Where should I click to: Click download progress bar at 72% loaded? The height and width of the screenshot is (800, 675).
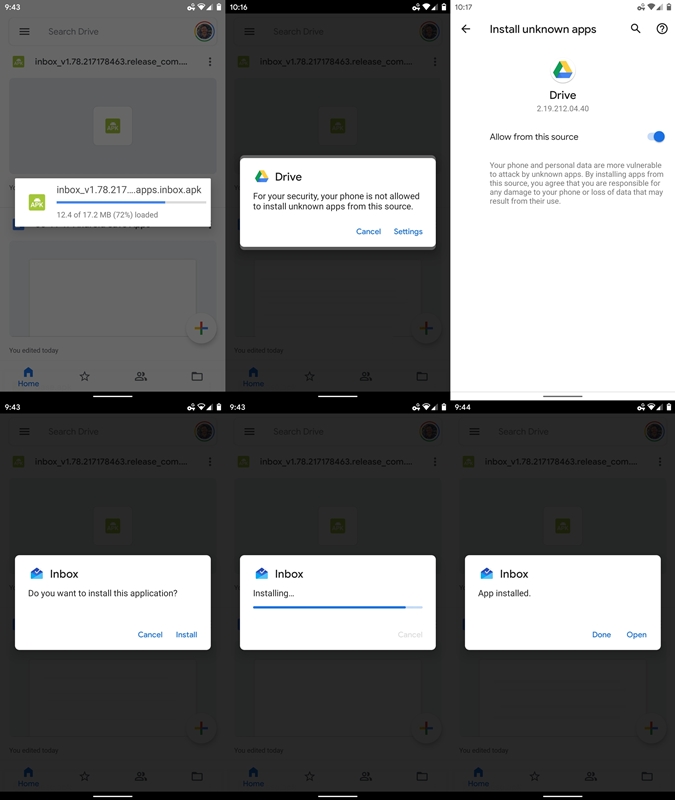131,203
